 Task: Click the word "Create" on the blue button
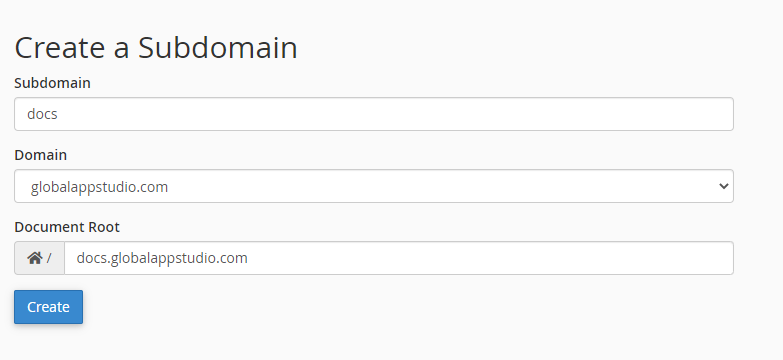48,307
